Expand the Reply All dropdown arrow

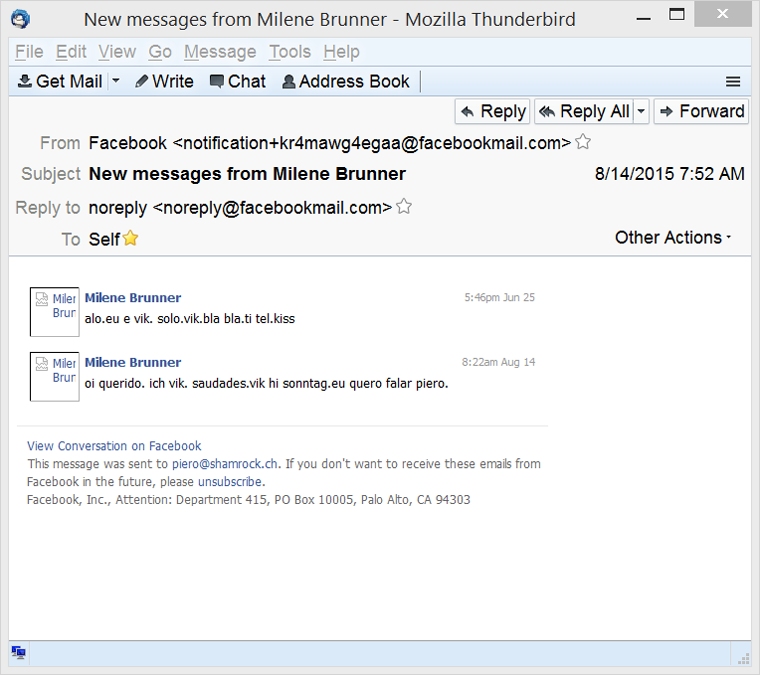pos(641,111)
